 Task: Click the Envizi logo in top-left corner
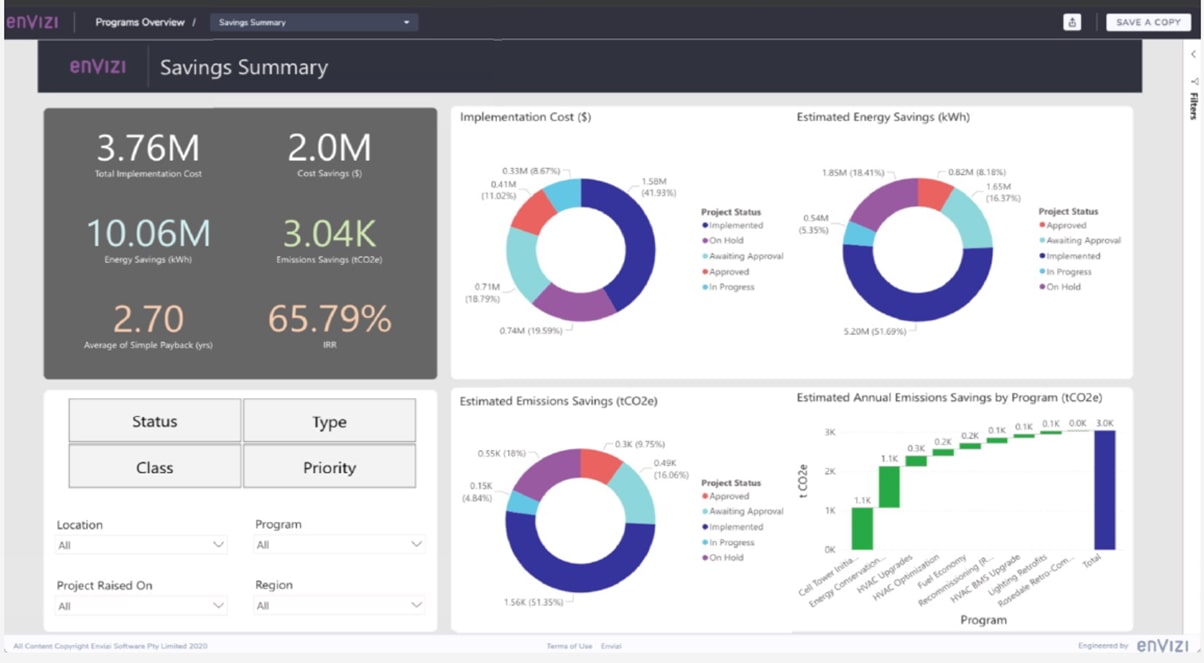coord(34,22)
